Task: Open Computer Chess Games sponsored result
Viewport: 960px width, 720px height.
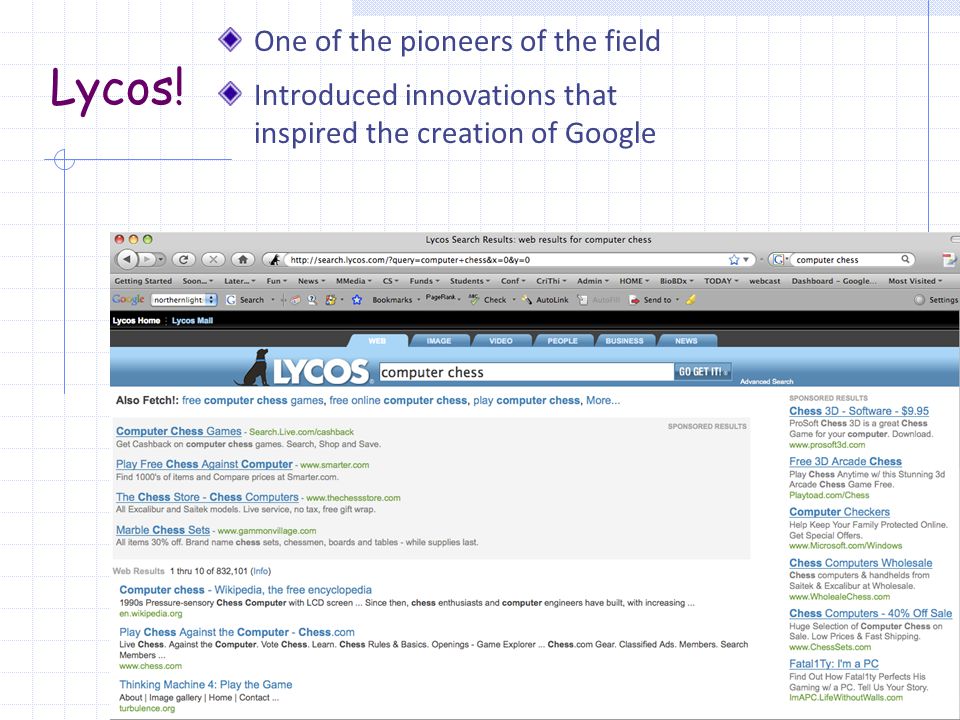Action: (179, 431)
